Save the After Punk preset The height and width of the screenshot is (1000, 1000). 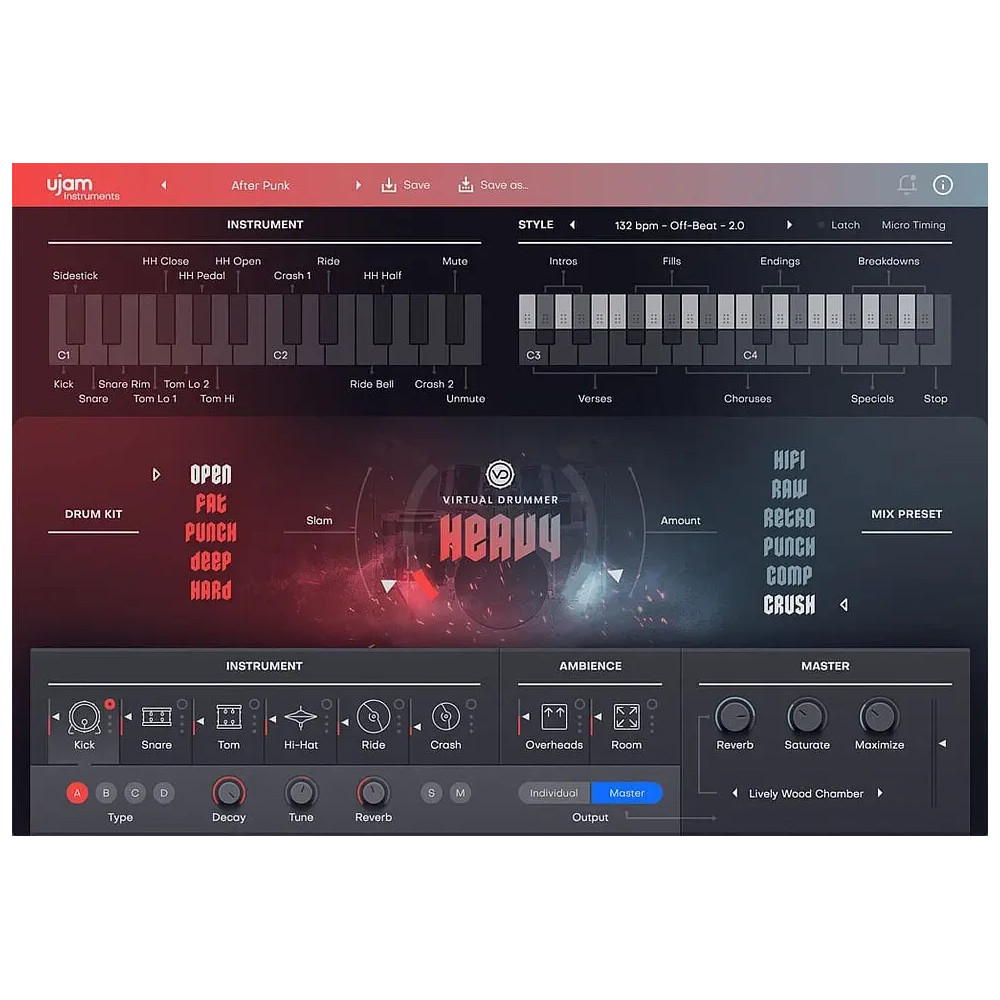(406, 185)
